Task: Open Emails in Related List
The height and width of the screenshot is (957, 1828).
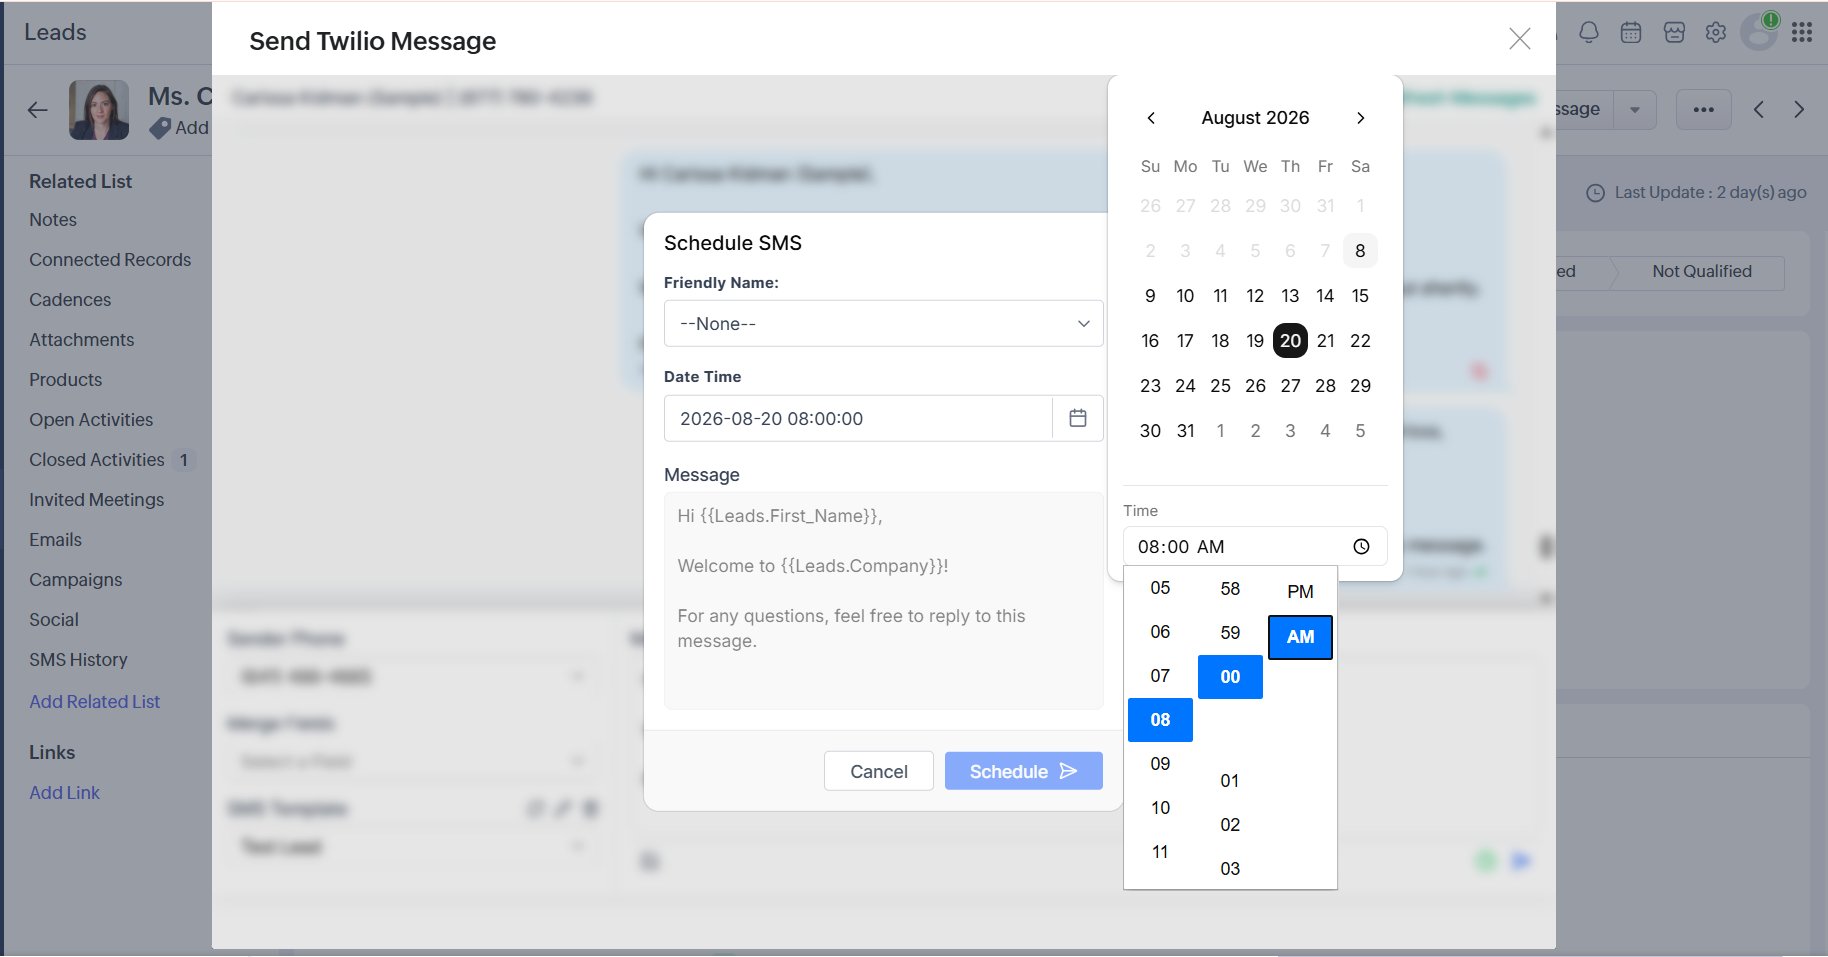Action: (56, 540)
